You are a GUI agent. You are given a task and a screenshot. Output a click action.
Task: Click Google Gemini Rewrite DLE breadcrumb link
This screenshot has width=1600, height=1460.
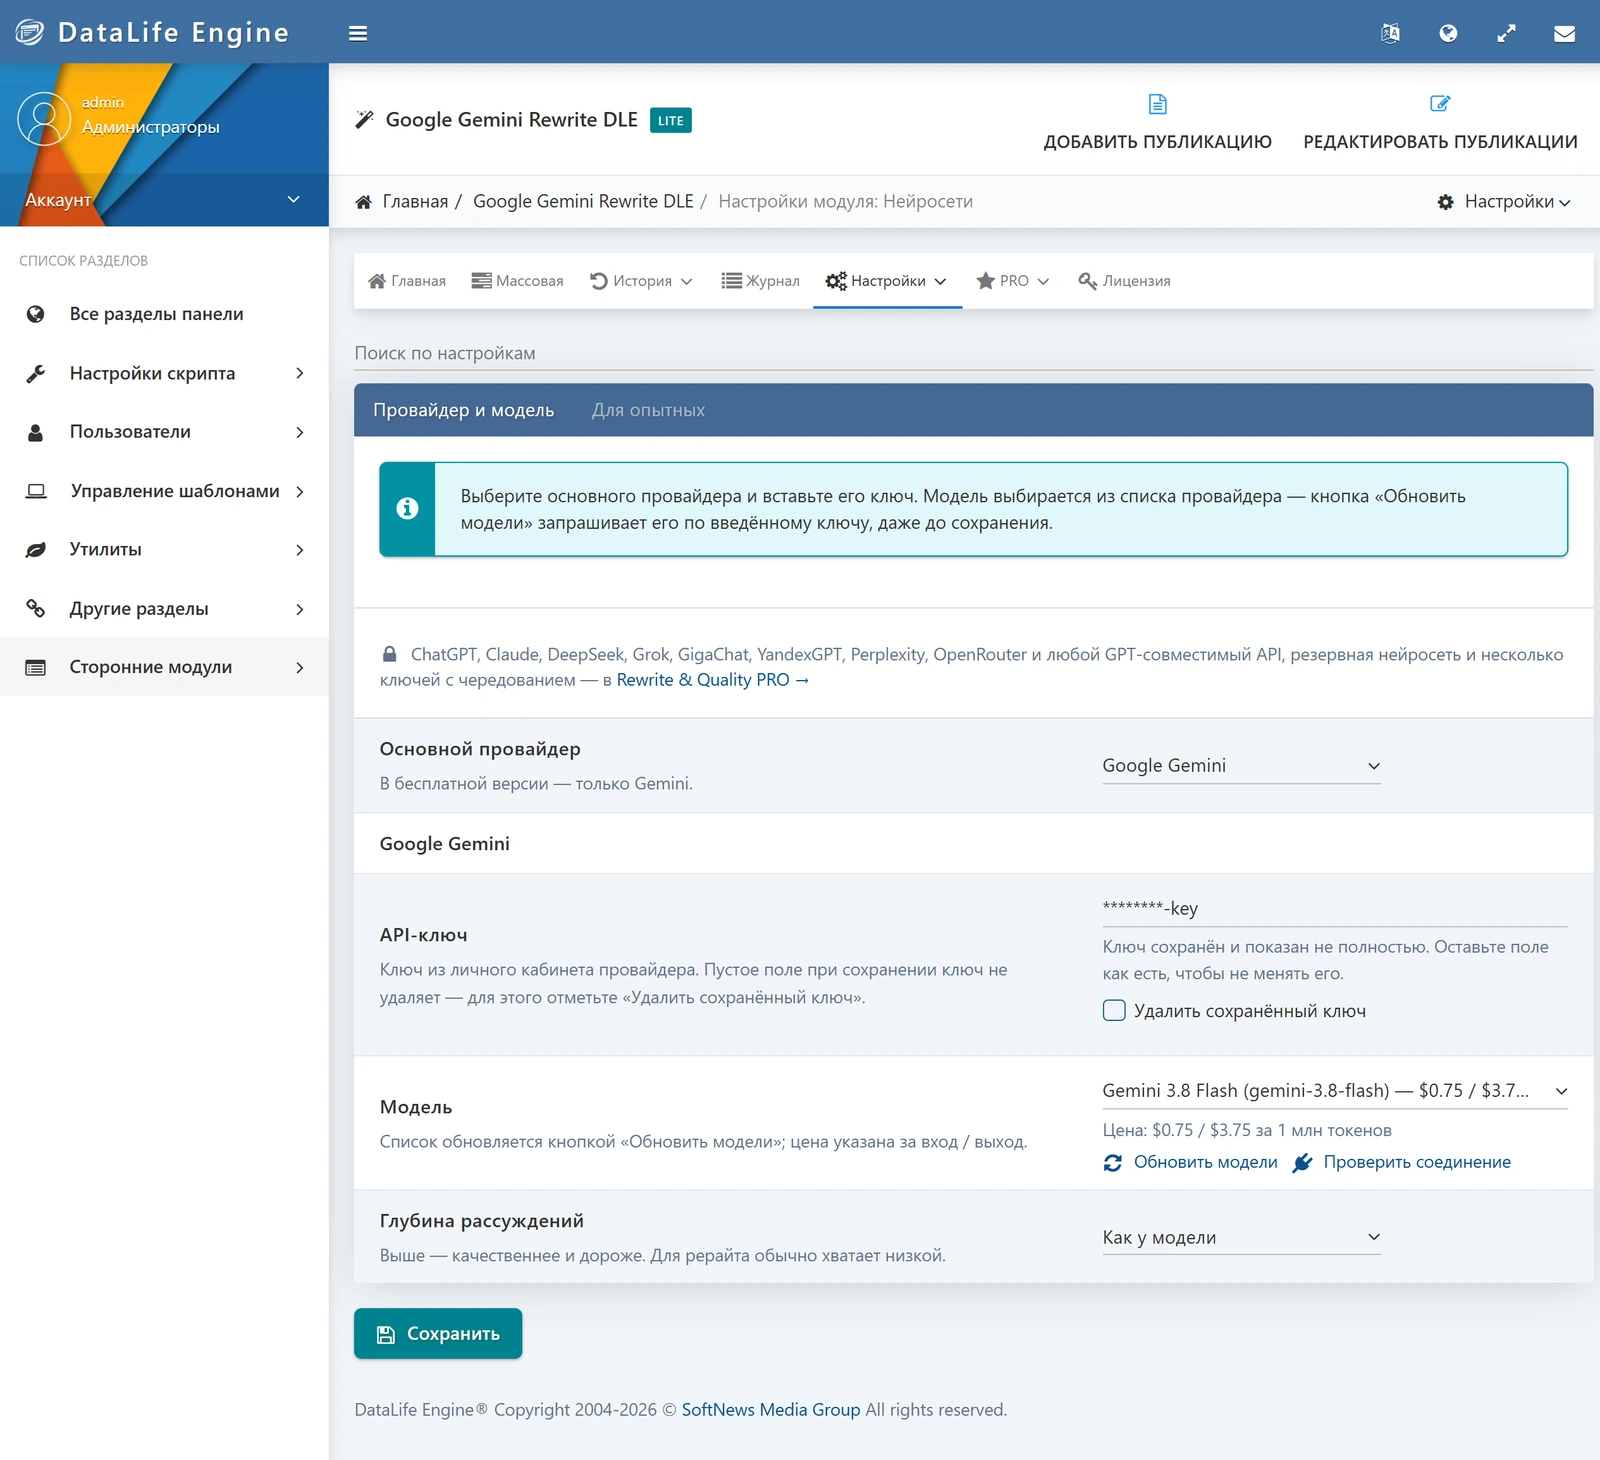point(583,202)
